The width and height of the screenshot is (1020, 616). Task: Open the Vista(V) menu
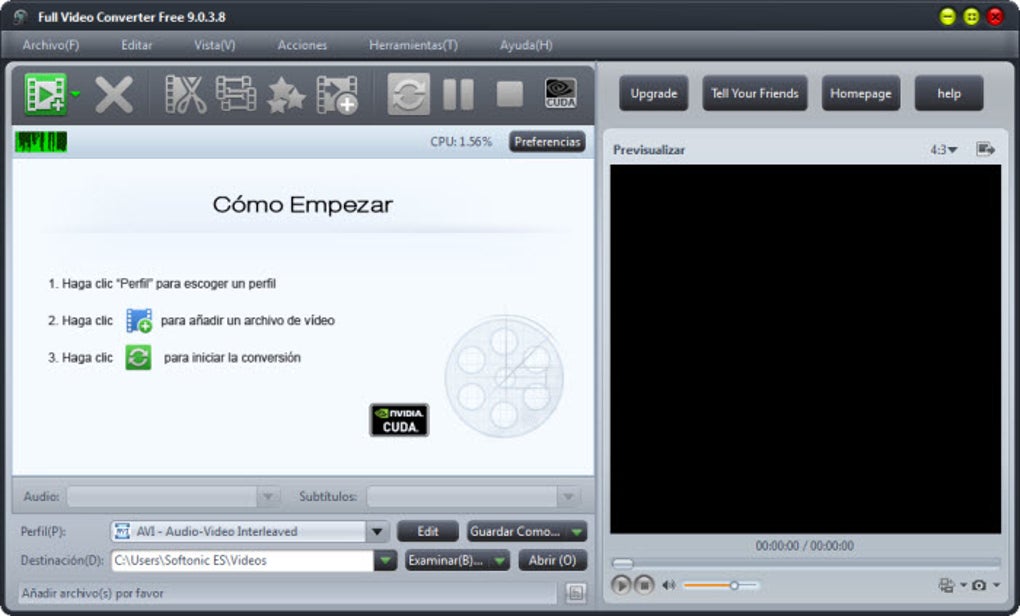coord(215,45)
